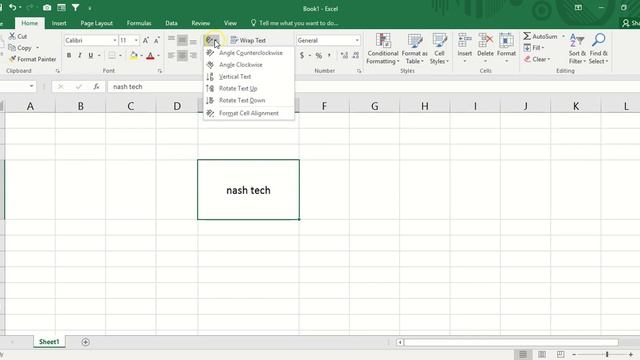This screenshot has width=640, height=360.
Task: Switch to the Insert ribbon tab
Action: tap(59, 23)
